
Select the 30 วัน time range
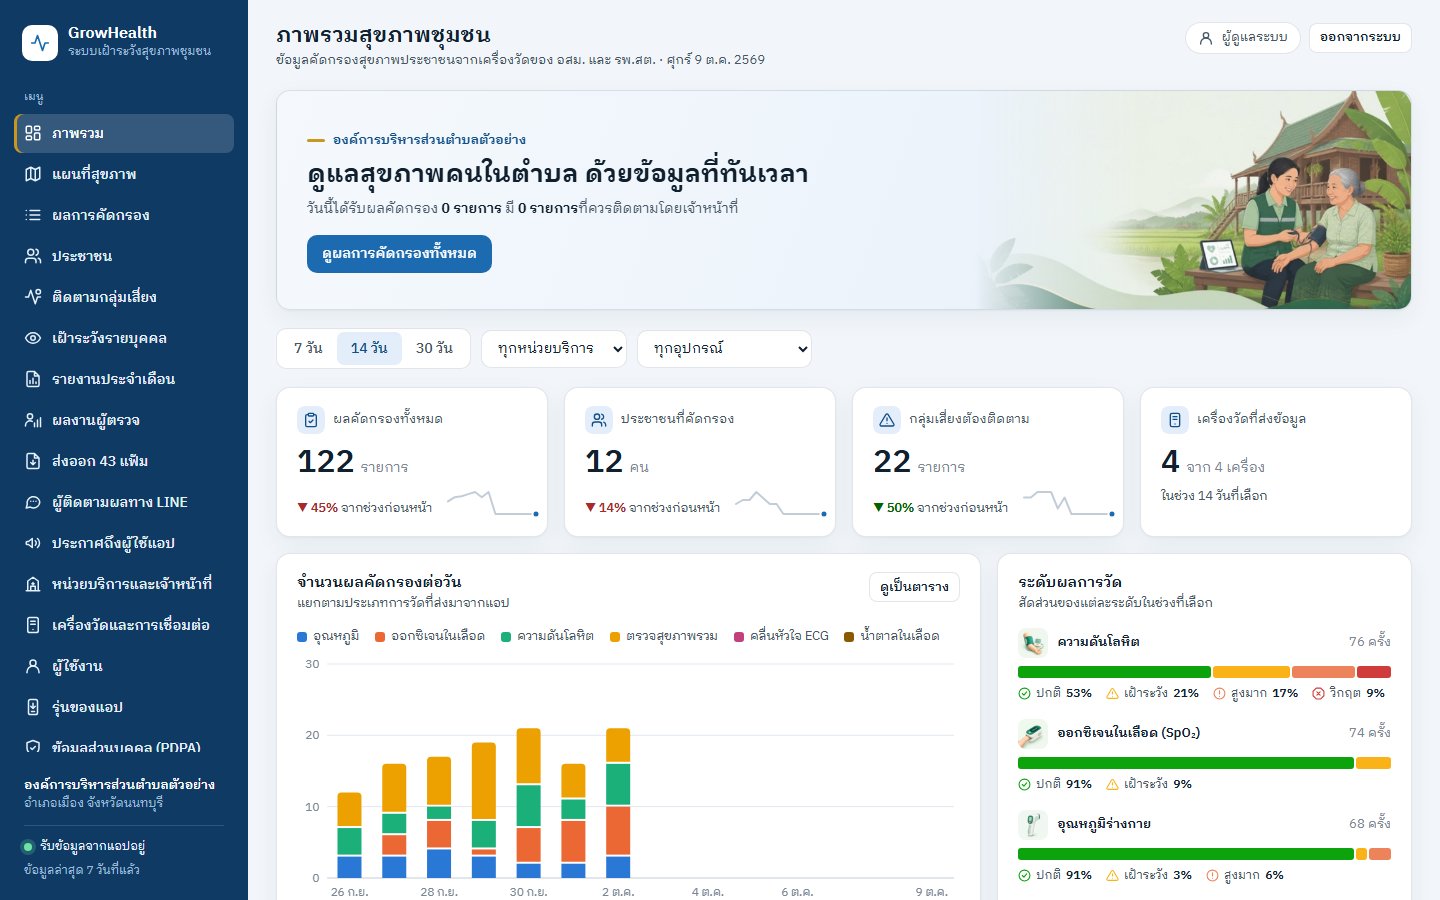pos(434,348)
